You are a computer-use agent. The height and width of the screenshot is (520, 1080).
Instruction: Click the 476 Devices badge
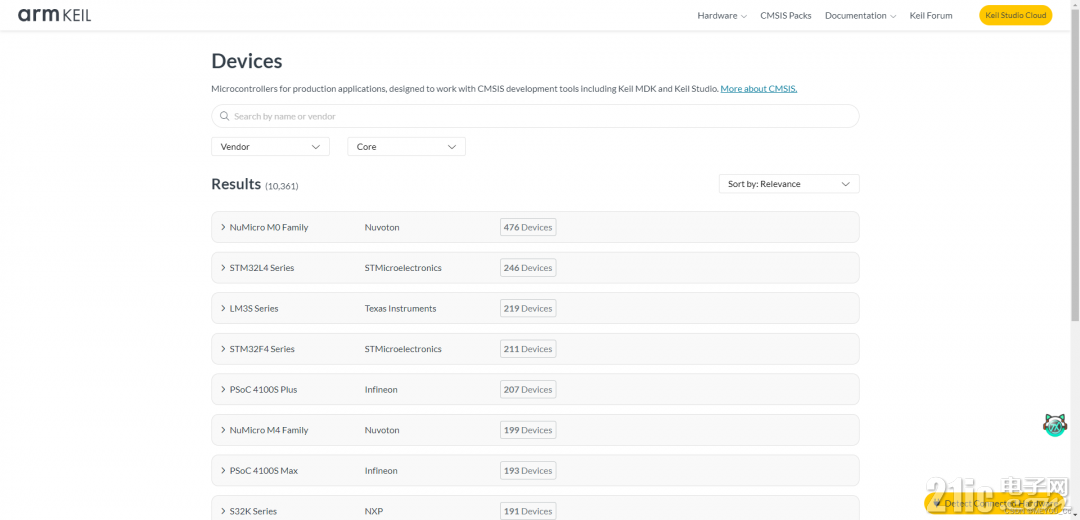coord(528,227)
